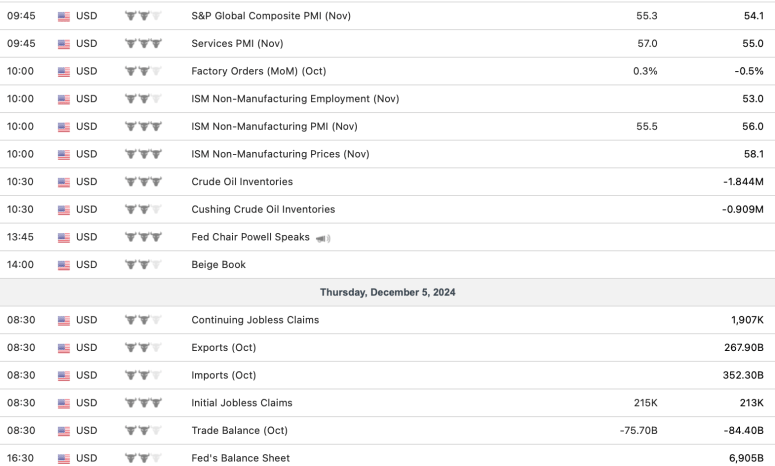Open Crude Oil Inventories event
775x466 pixels.
[x=242, y=182]
